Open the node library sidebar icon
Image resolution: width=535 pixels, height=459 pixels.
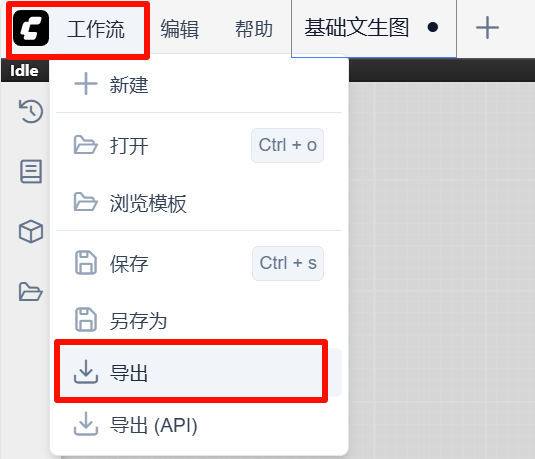pyautogui.click(x=31, y=171)
